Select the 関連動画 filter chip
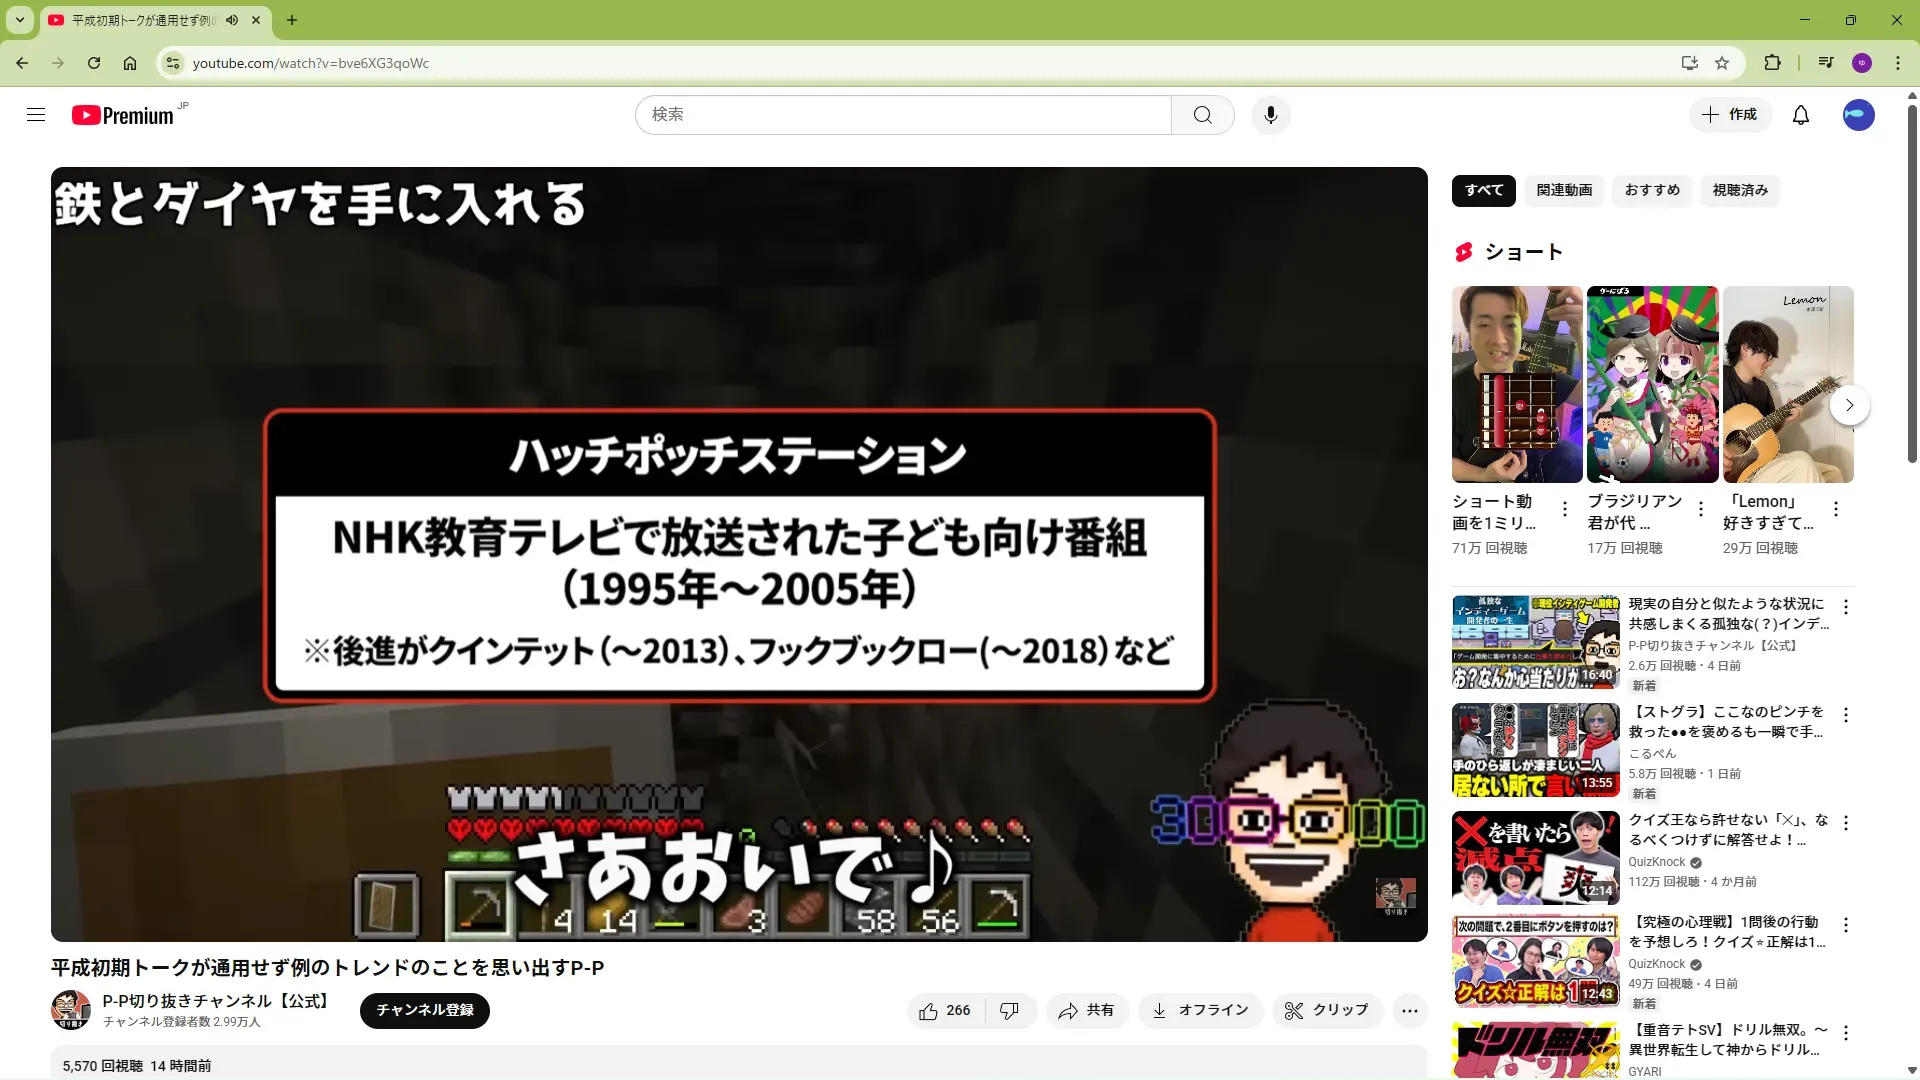This screenshot has height=1080, width=1920. (x=1564, y=190)
